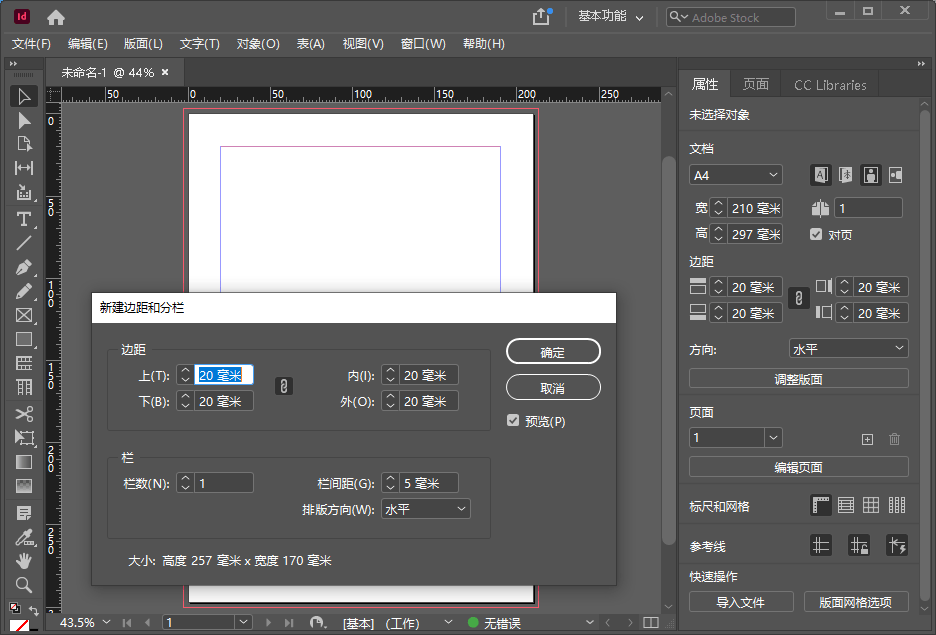The width and height of the screenshot is (936, 635).
Task: Expand the page number dropdown in 页面 section
Action: (x=773, y=437)
